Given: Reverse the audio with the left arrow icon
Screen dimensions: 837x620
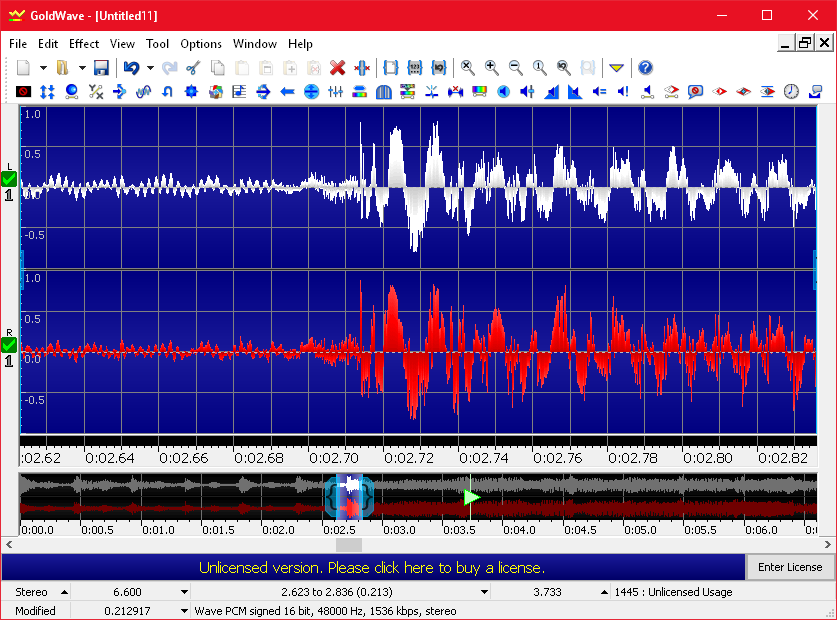Looking at the screenshot, I should tap(287, 92).
